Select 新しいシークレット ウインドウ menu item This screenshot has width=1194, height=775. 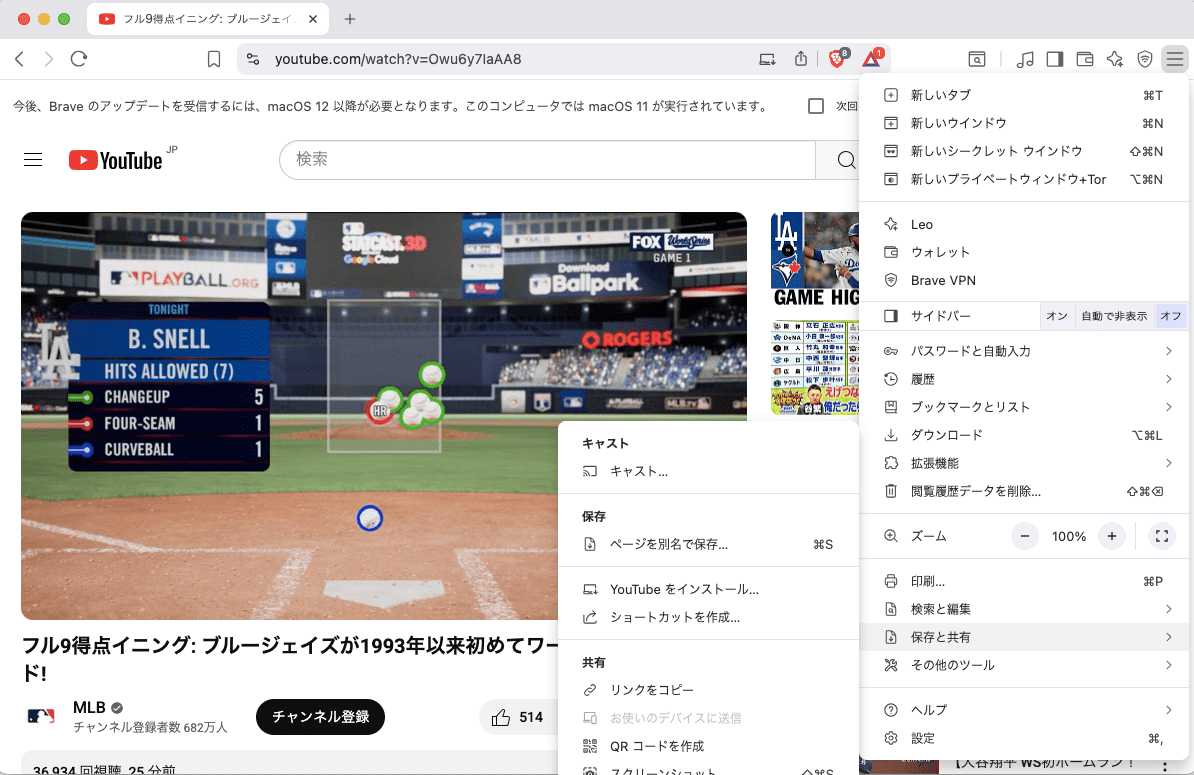1026,151
